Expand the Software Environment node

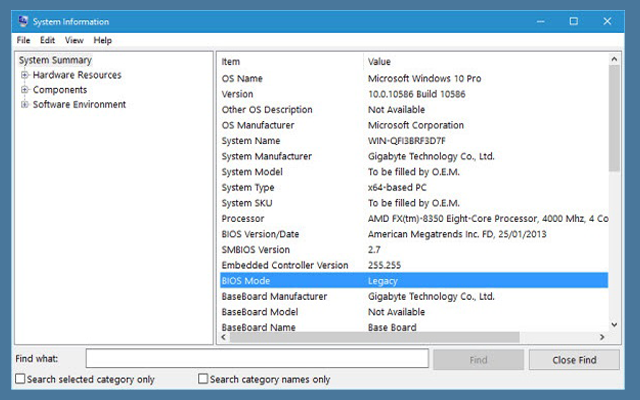pos(24,105)
